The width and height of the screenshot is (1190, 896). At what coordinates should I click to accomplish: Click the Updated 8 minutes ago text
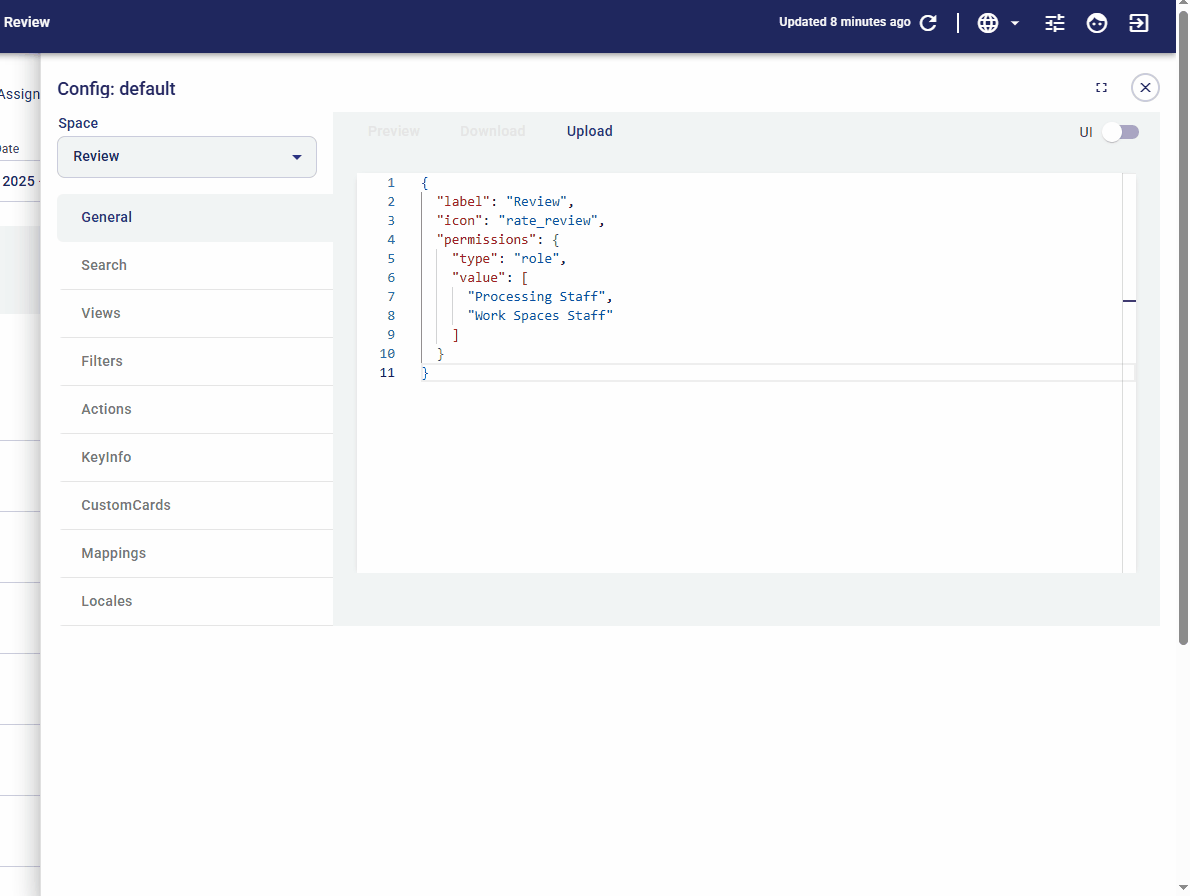point(845,22)
